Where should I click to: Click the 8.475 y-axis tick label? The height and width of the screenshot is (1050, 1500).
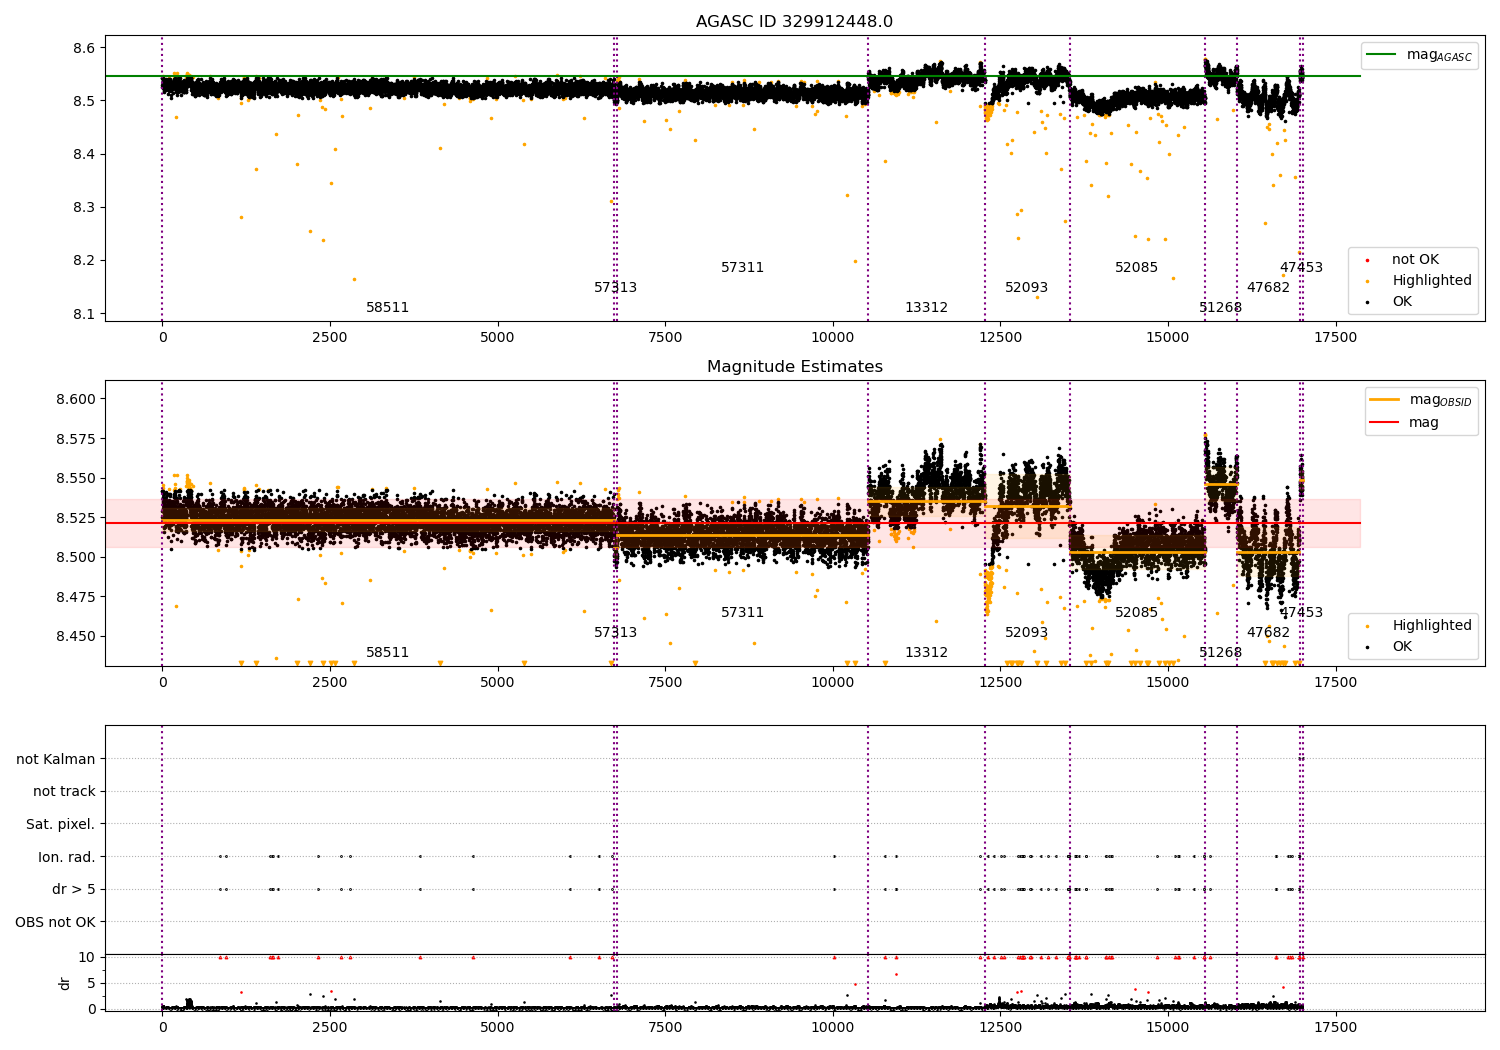77,597
